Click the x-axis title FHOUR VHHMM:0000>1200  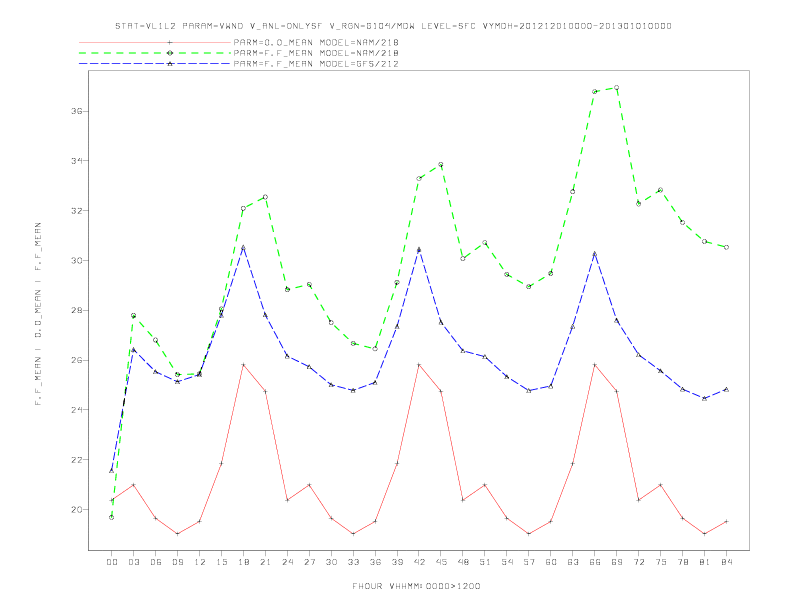[x=416, y=586]
